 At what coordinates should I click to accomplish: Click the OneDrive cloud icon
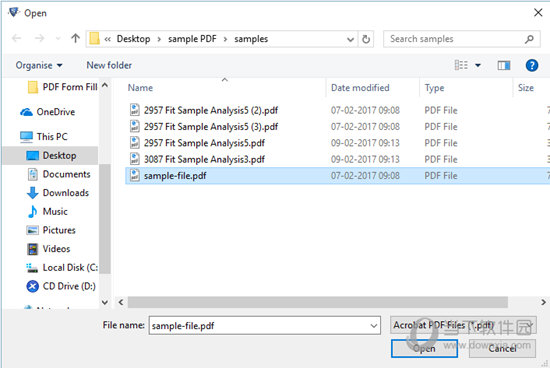[x=26, y=112]
